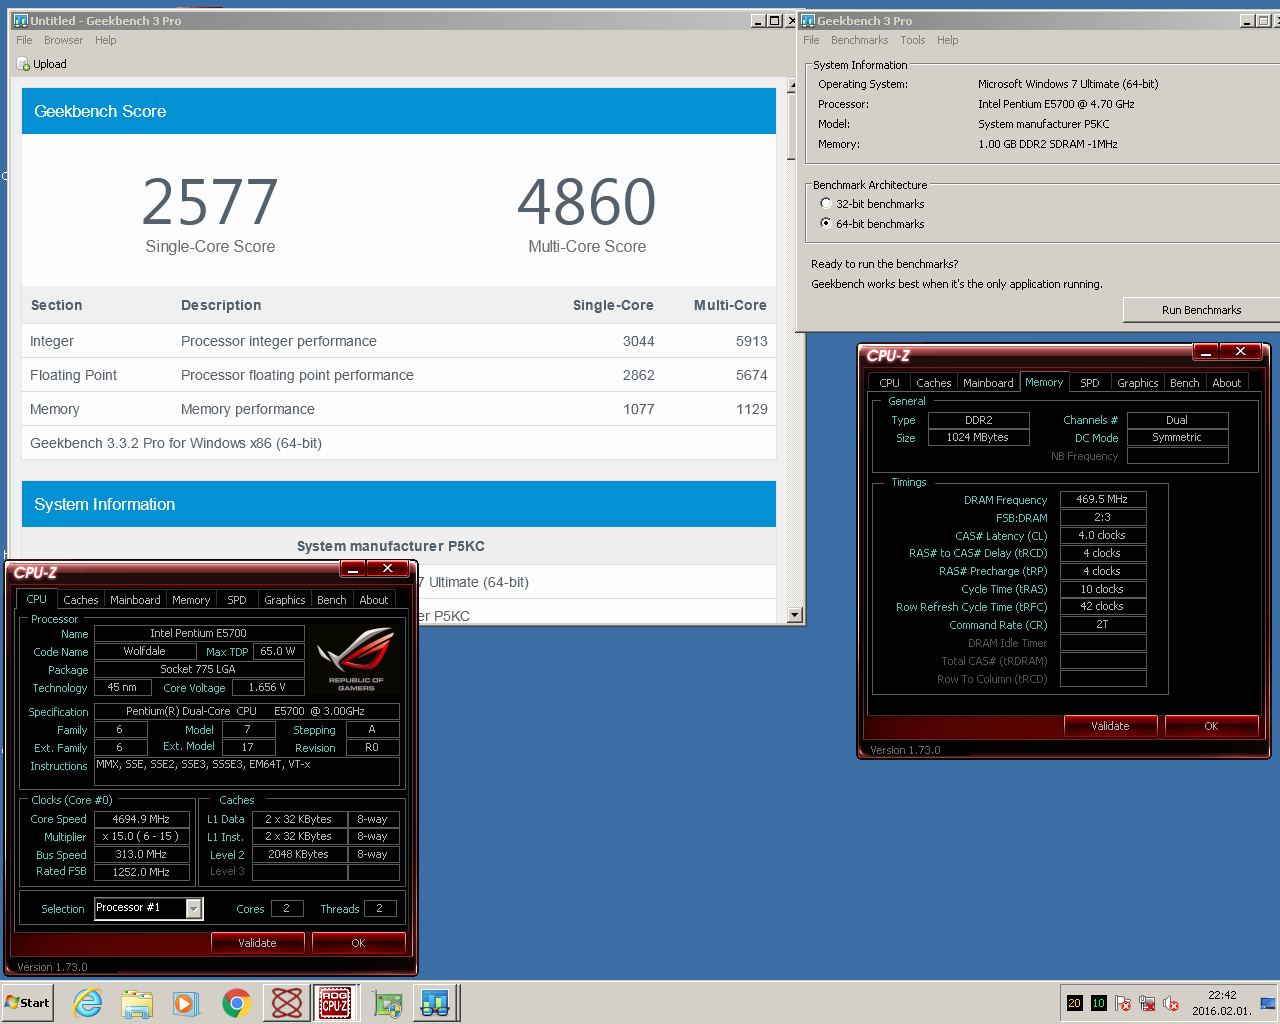Click the Republic of Gamers logo in CPU-Z
Screen dimensions: 1280x1024
tap(355, 658)
